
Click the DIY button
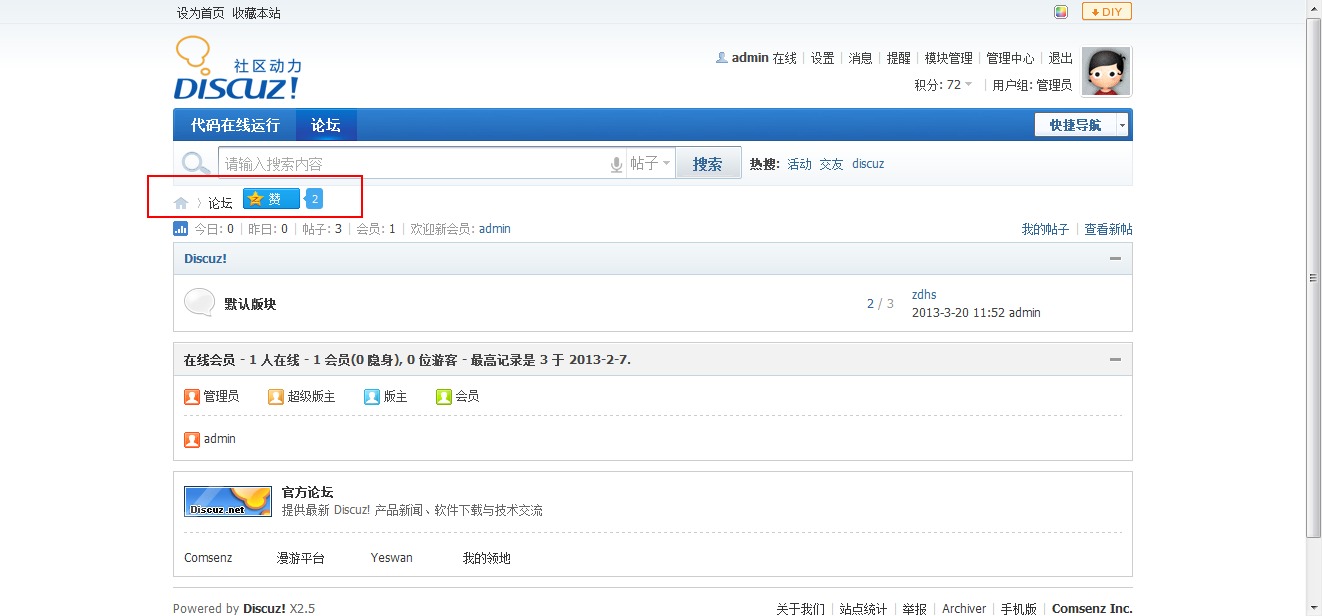click(x=1107, y=12)
